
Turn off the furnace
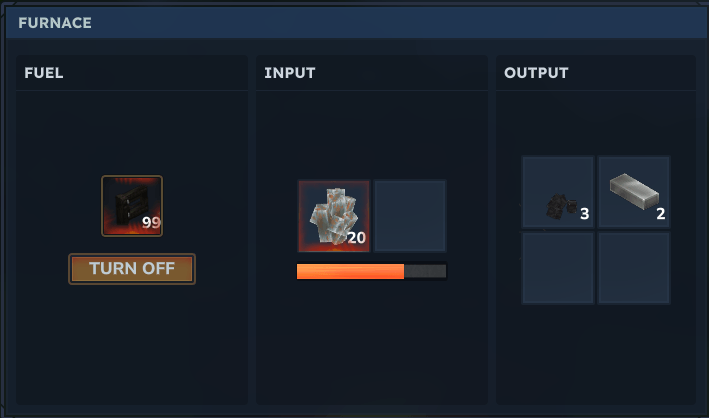pos(132,269)
